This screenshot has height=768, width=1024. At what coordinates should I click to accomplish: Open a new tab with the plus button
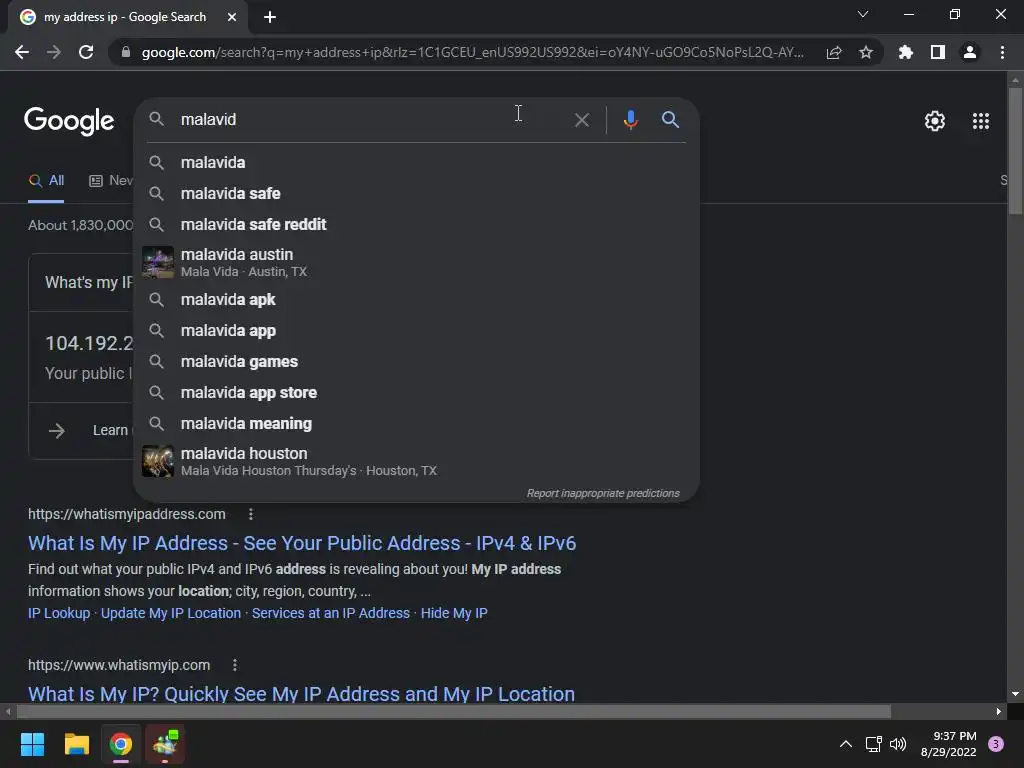(270, 17)
